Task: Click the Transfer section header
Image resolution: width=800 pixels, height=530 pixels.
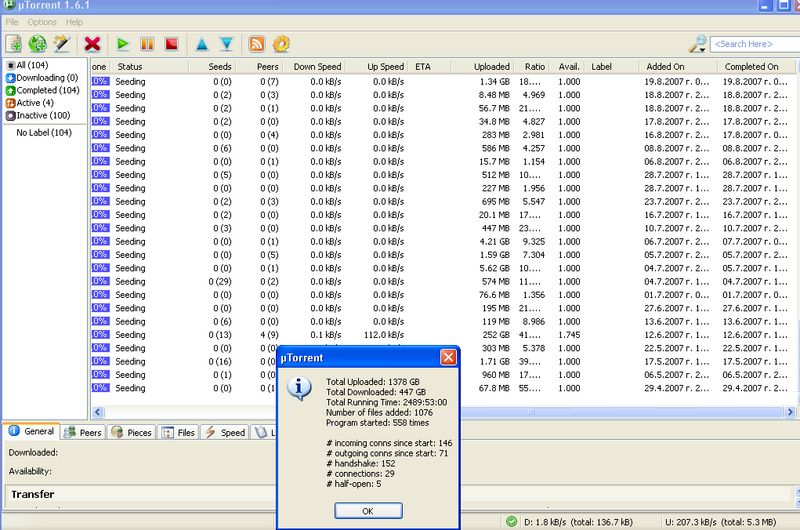Action: [33, 494]
